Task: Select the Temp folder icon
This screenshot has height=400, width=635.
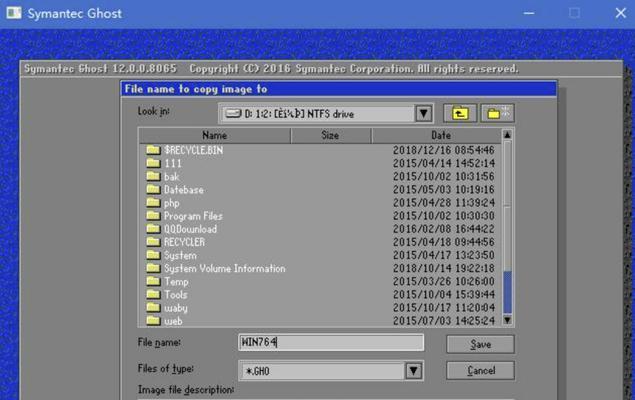Action: [153, 281]
